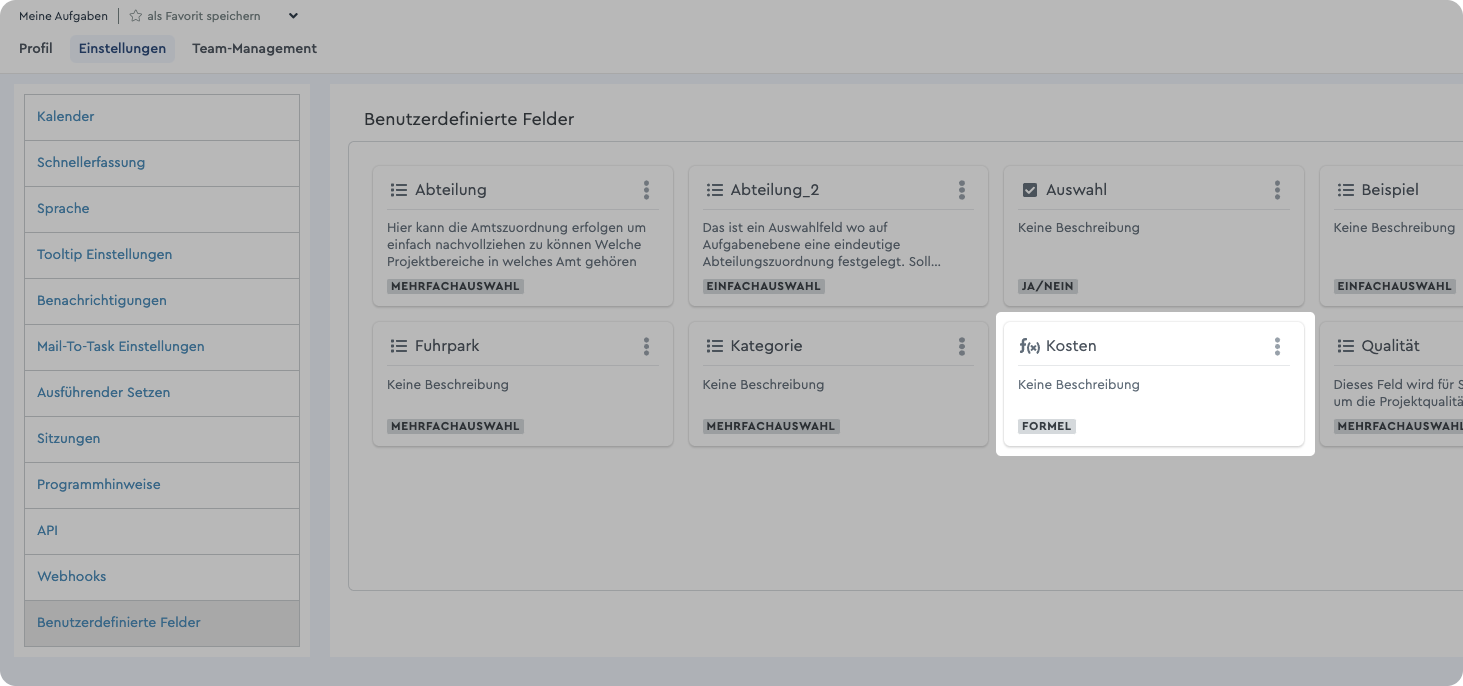Click the list icon beside Kategorie title
The height and width of the screenshot is (686, 1463).
pyautogui.click(x=714, y=346)
